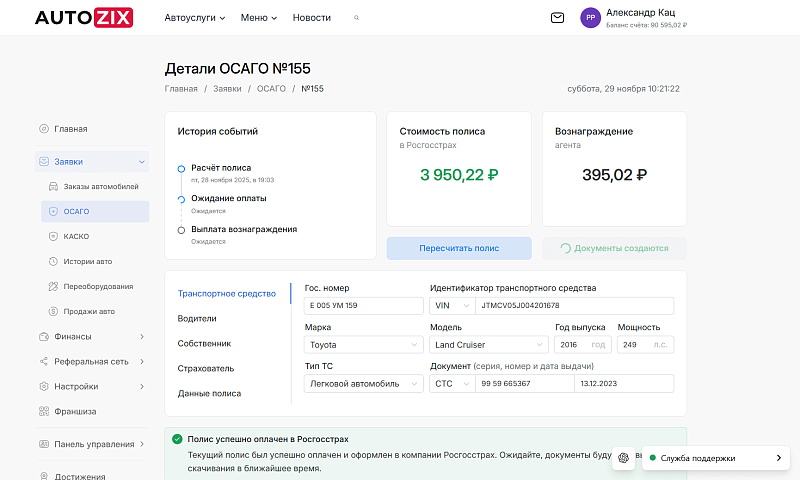The width and height of the screenshot is (800, 480).
Task: Open the Модель Land Cruiser dropdown
Action: click(489, 345)
